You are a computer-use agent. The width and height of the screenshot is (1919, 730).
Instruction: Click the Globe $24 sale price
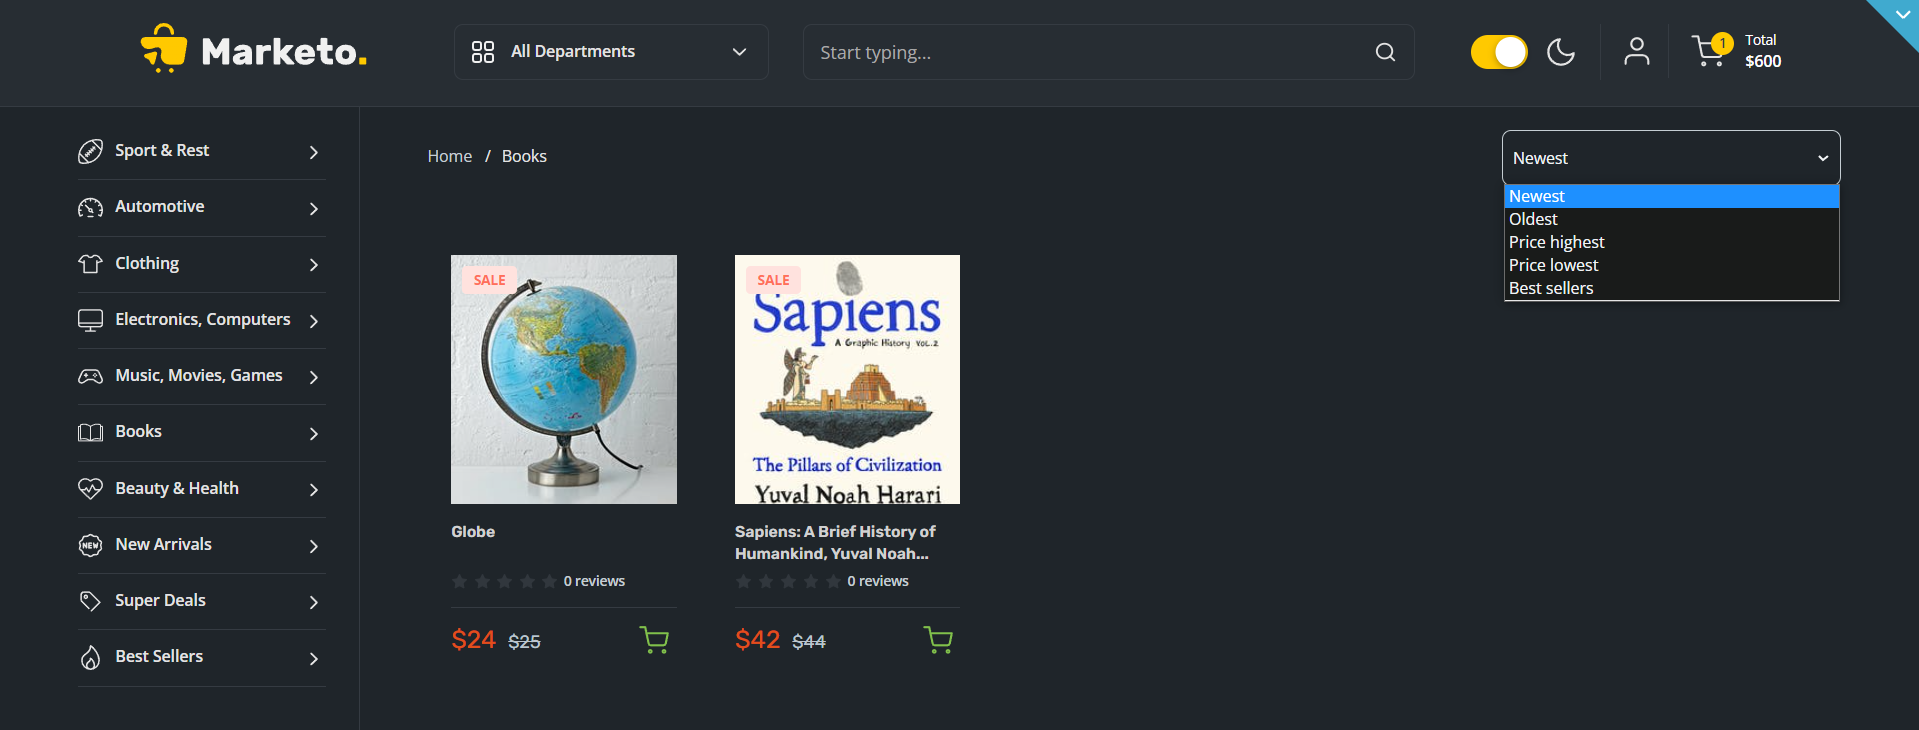(x=473, y=640)
